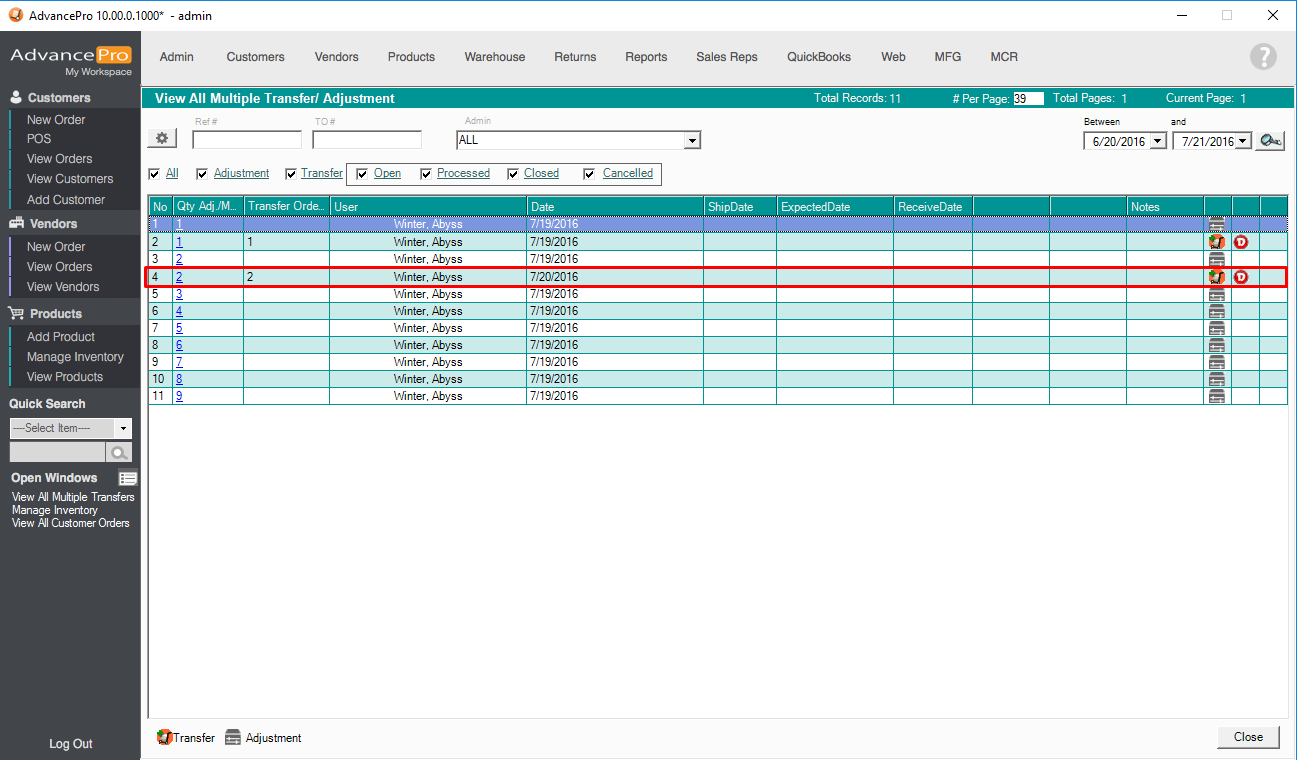Click the Adjustment legend icon at bottom

coord(233,738)
